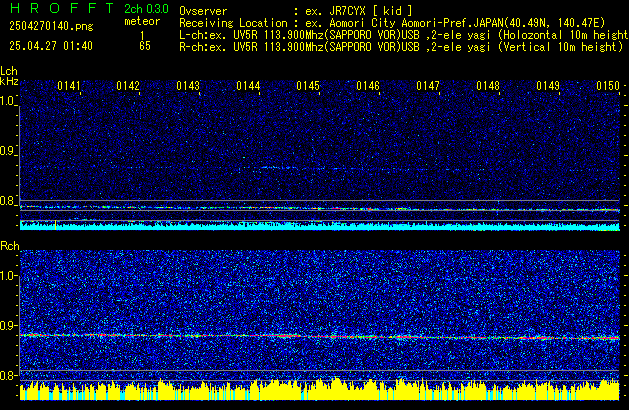Click time marker 0141
629x410 pixels.
[69, 86]
